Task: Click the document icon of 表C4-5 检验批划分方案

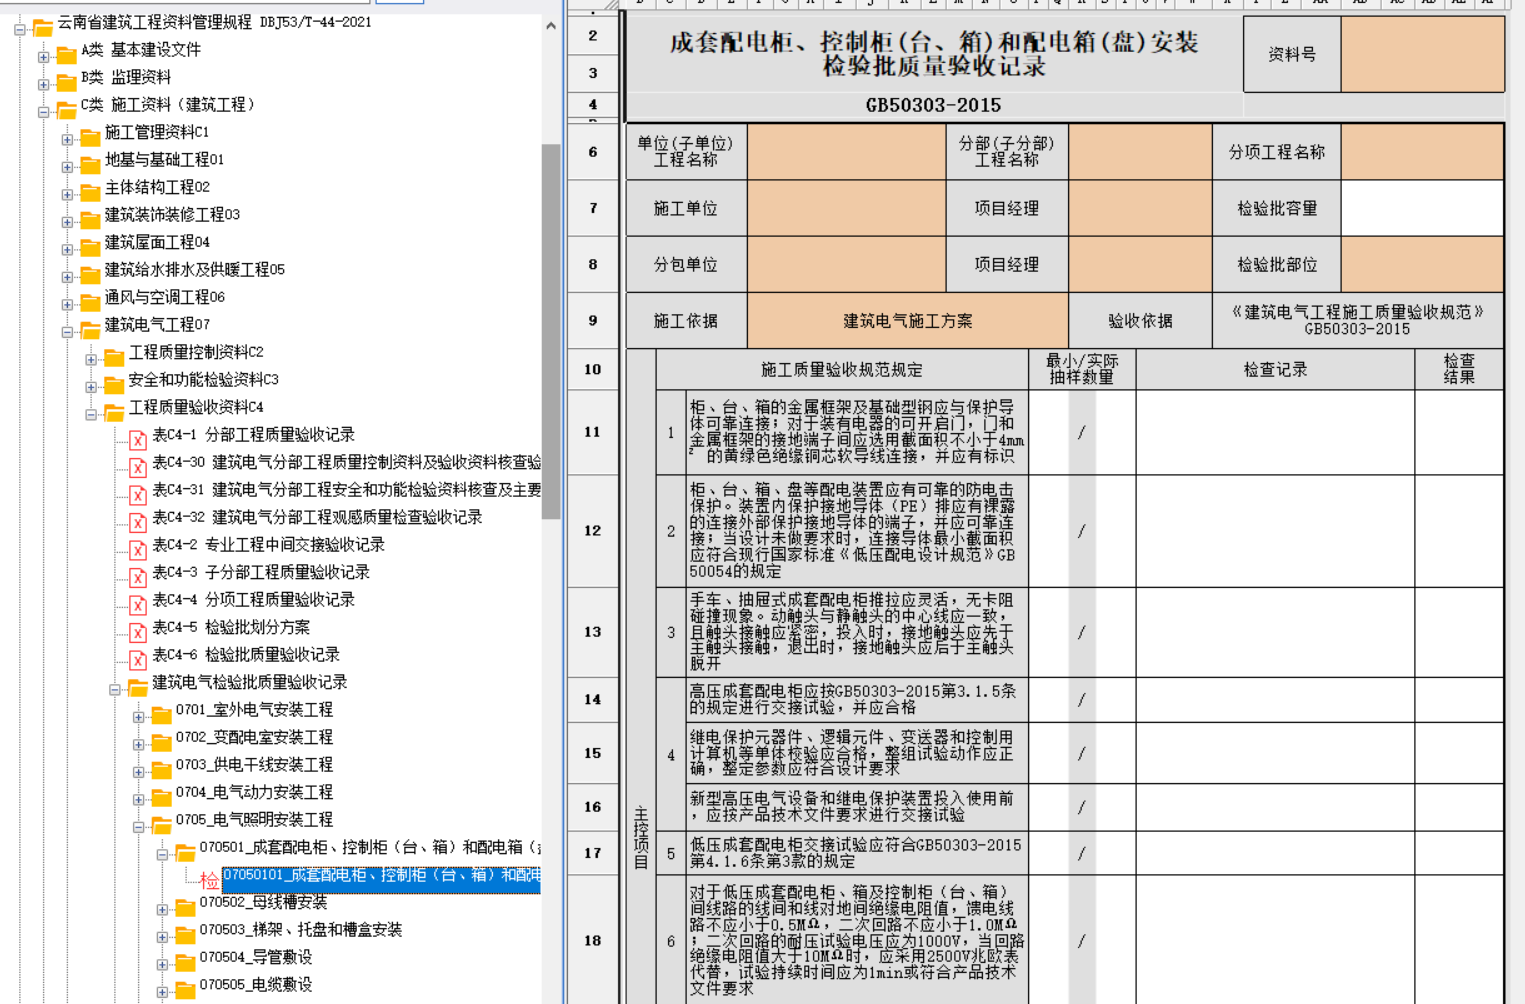Action: tap(138, 632)
